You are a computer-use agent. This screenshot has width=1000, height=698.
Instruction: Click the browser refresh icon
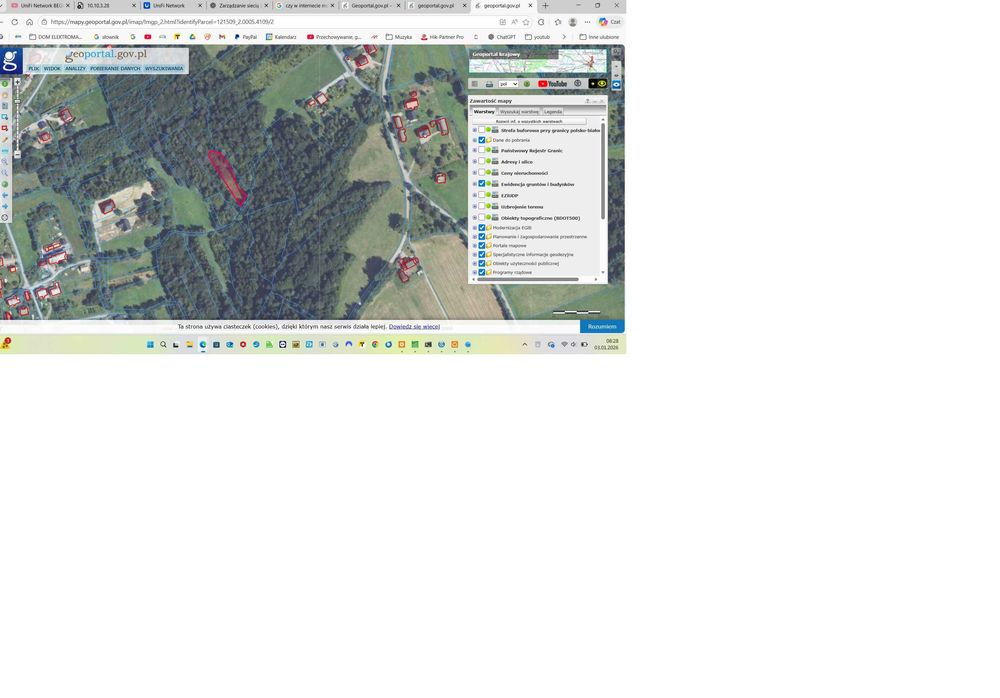point(15,22)
